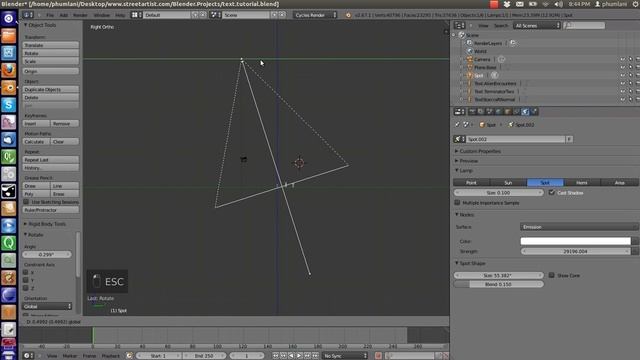Click the Strength value field
The height and width of the screenshot is (360, 640).
pyautogui.click(x=576, y=251)
